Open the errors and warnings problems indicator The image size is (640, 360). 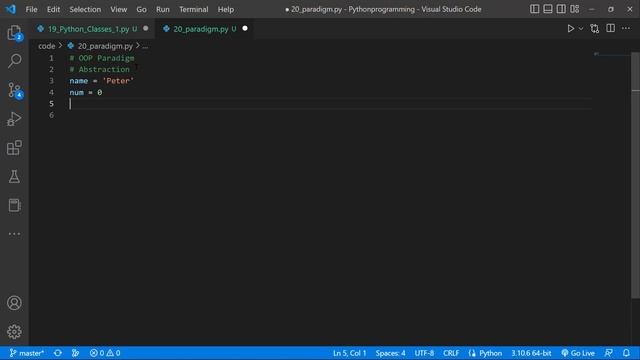tap(105, 353)
